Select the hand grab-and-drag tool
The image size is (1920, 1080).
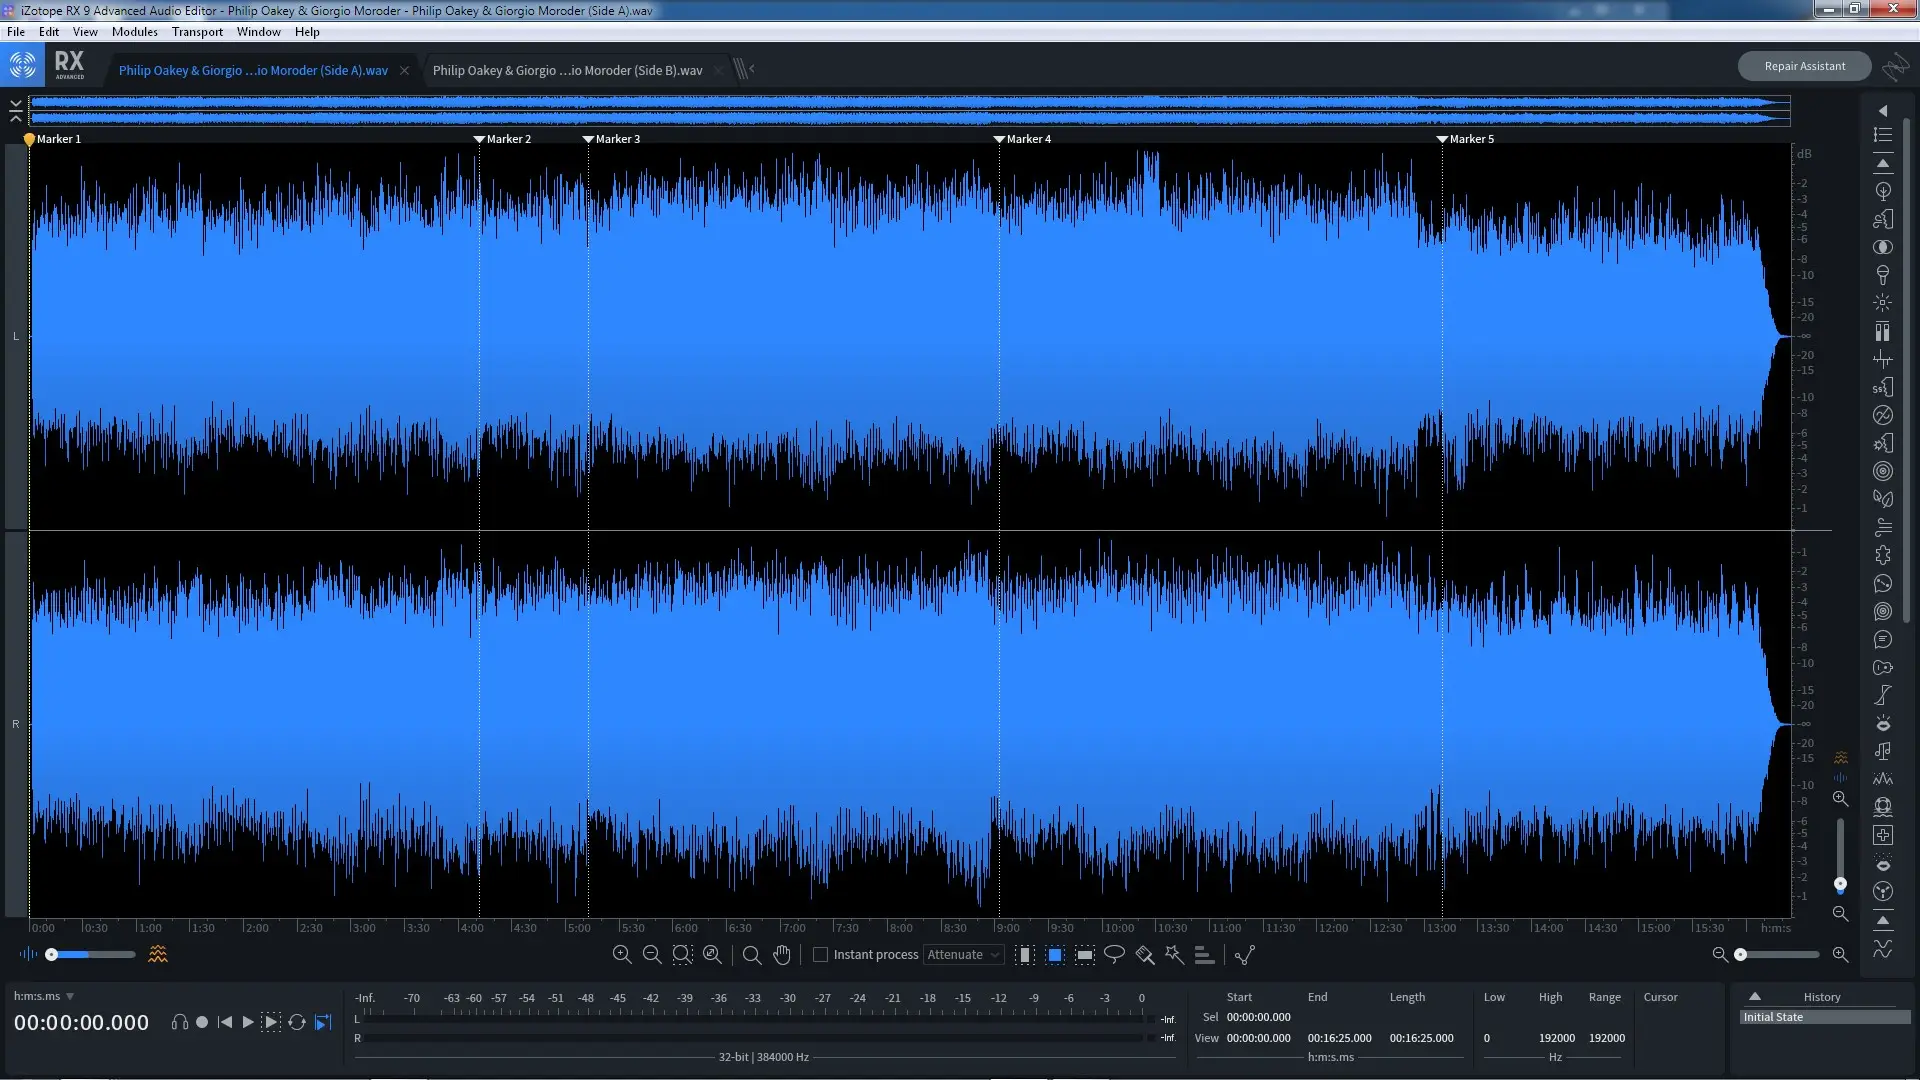click(782, 955)
